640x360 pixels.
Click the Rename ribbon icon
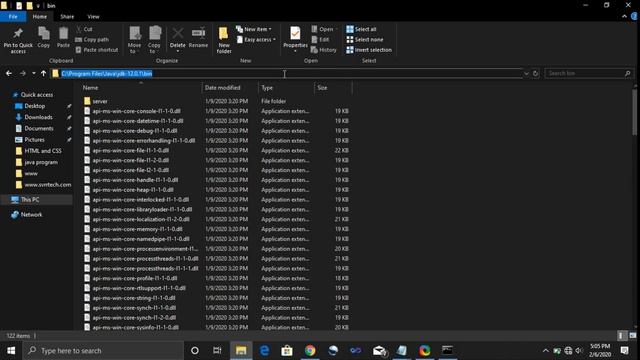(198, 38)
